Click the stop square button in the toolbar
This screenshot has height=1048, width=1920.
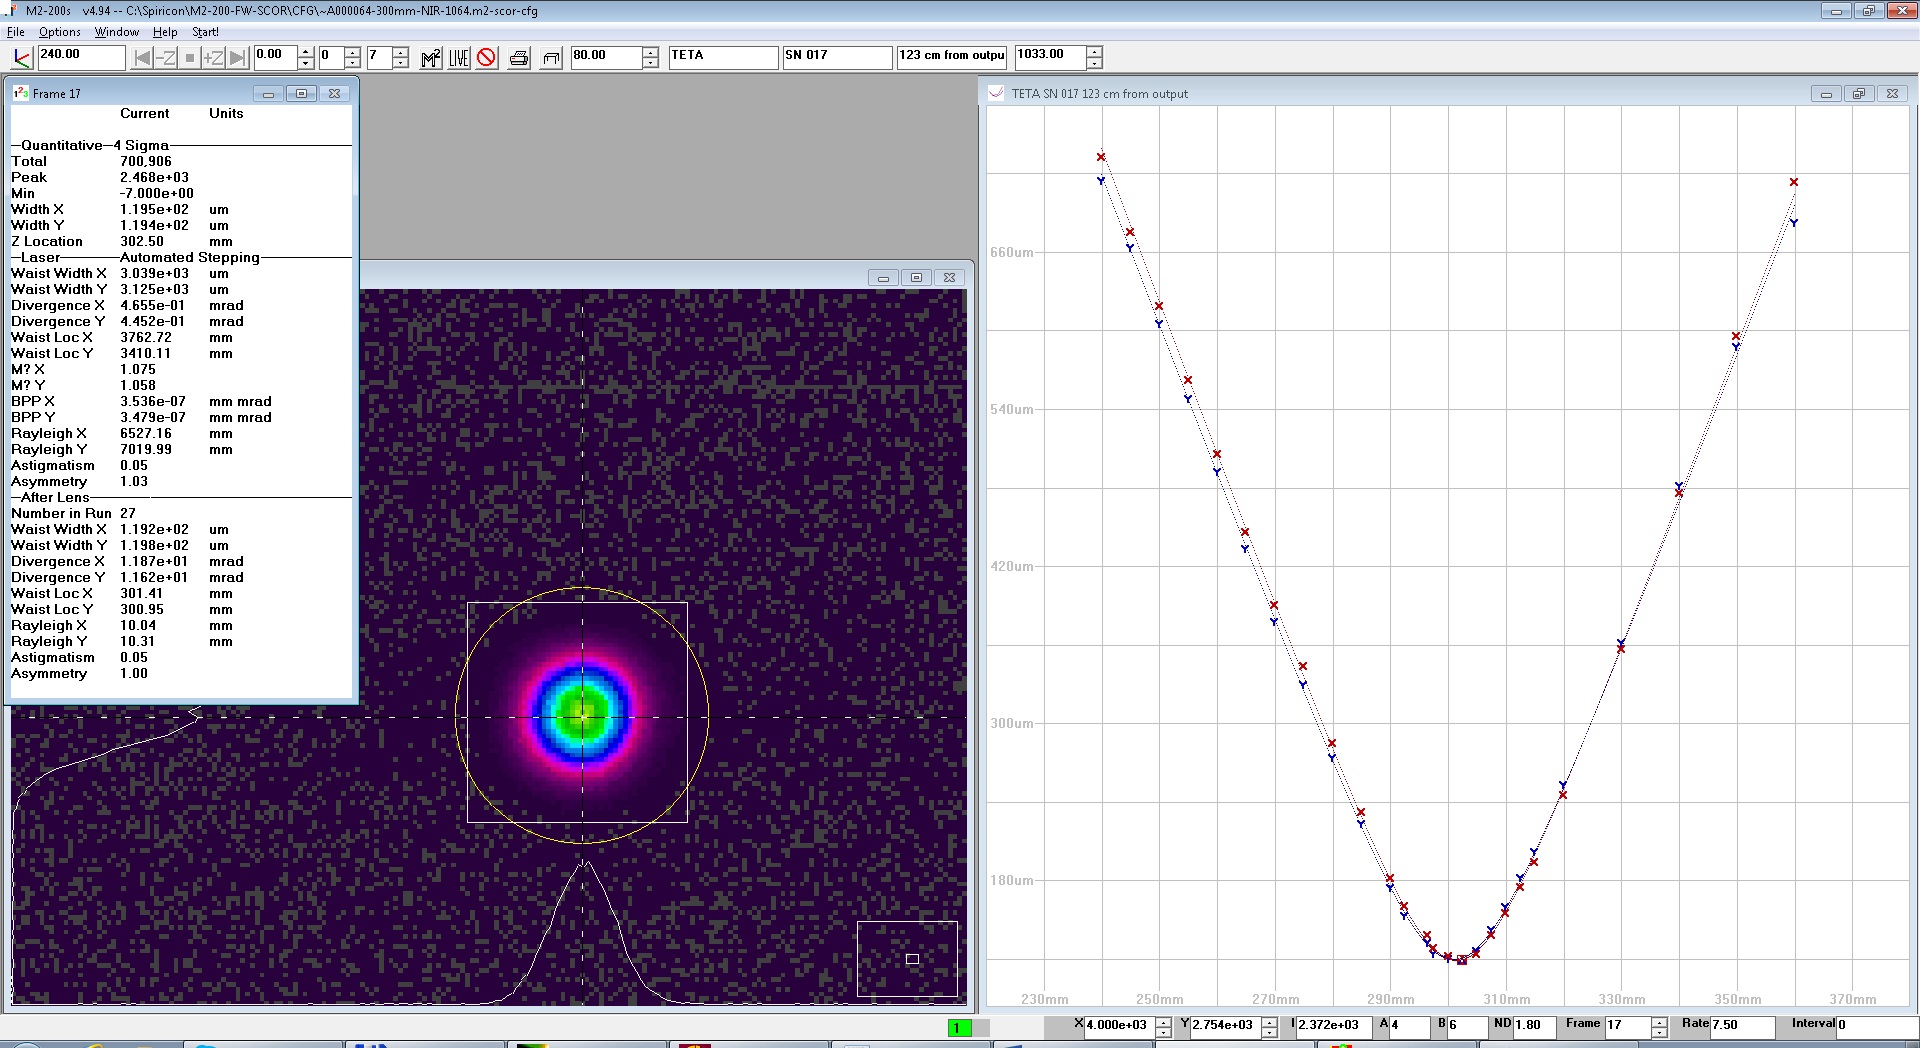(x=189, y=58)
